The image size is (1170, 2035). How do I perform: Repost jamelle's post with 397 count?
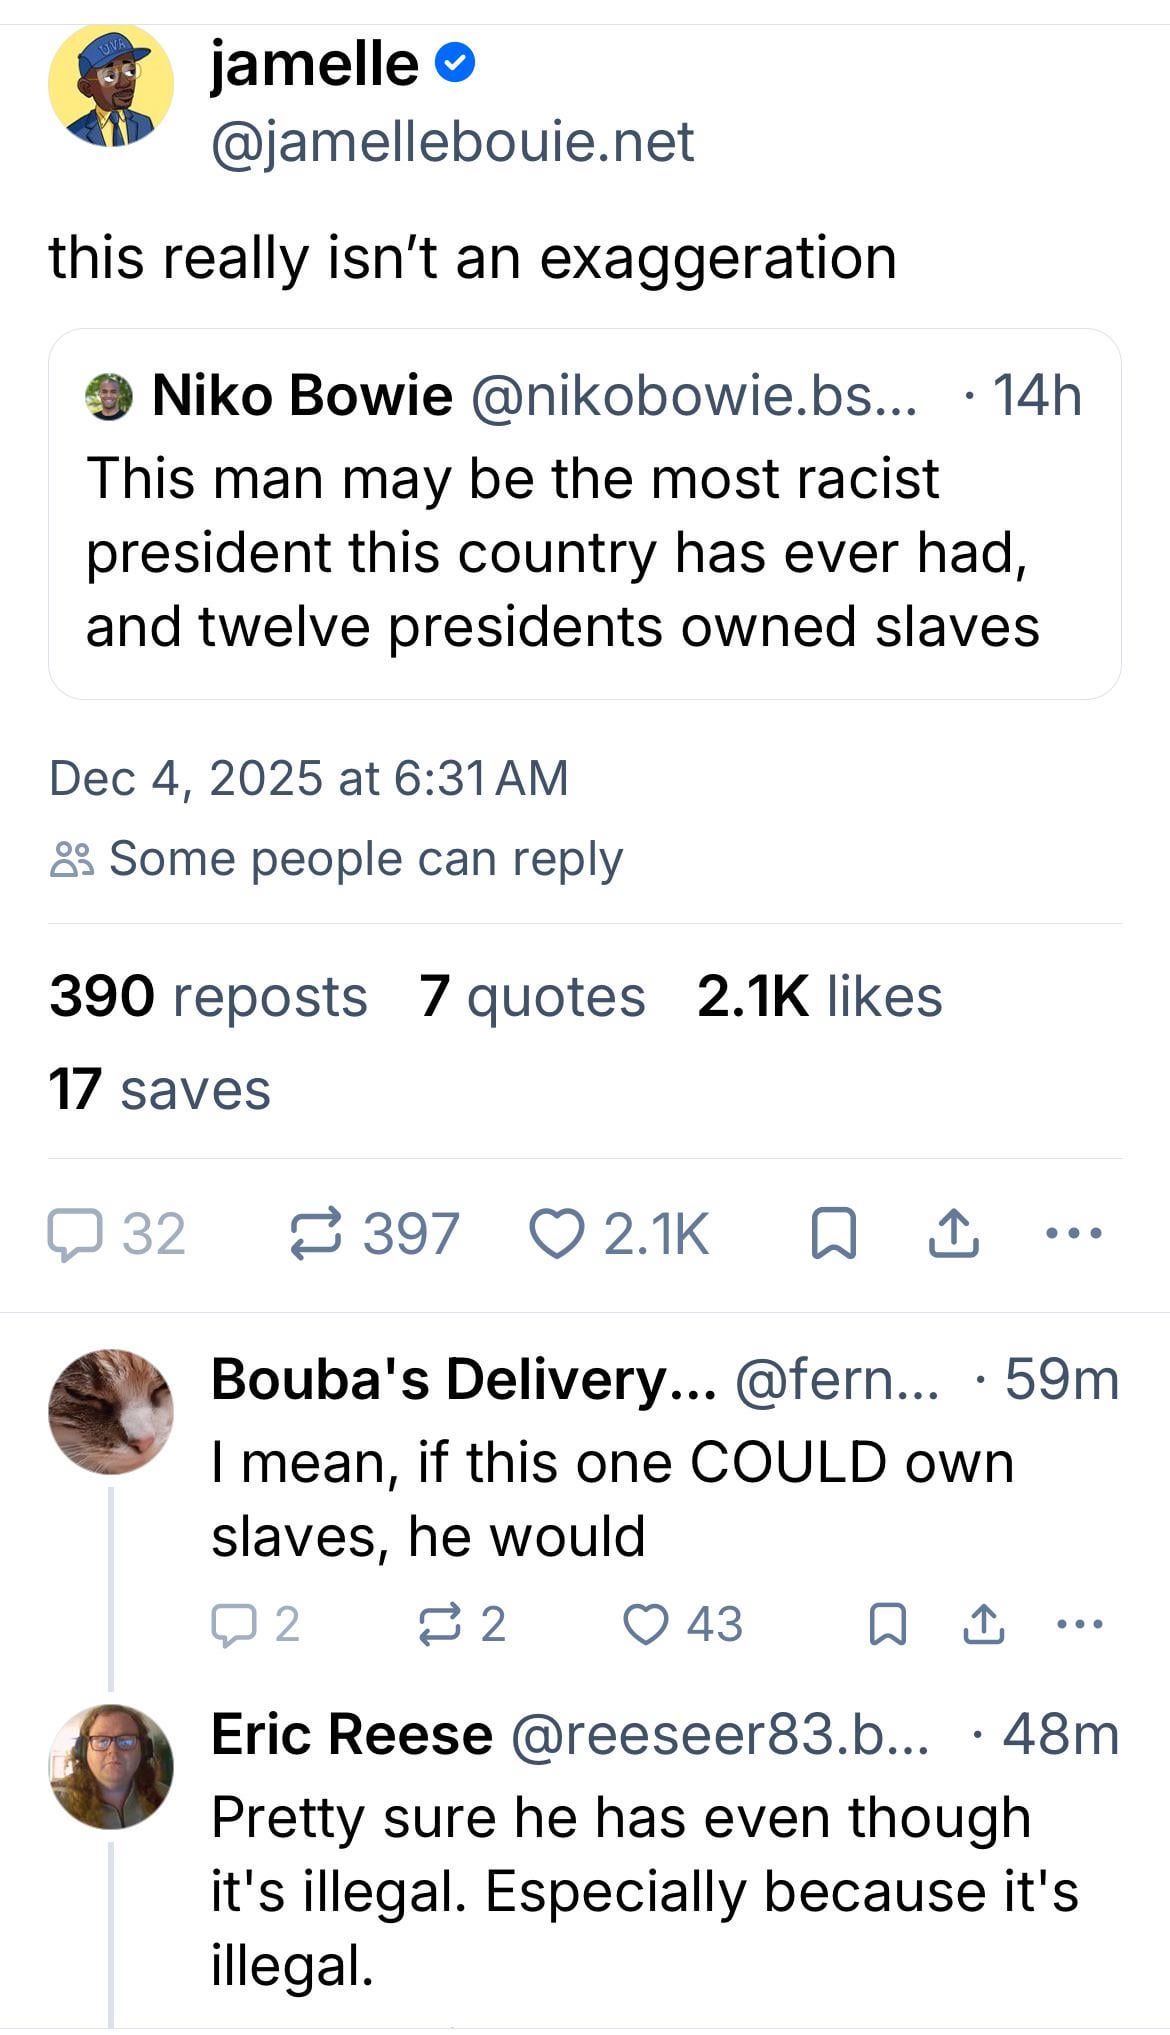[316, 1234]
